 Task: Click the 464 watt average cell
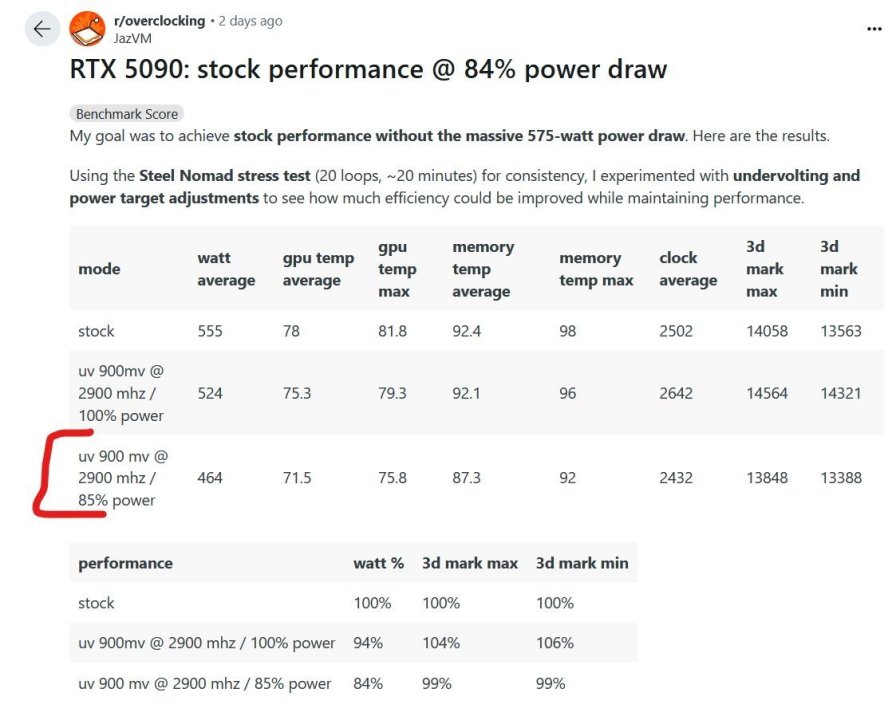[211, 478]
